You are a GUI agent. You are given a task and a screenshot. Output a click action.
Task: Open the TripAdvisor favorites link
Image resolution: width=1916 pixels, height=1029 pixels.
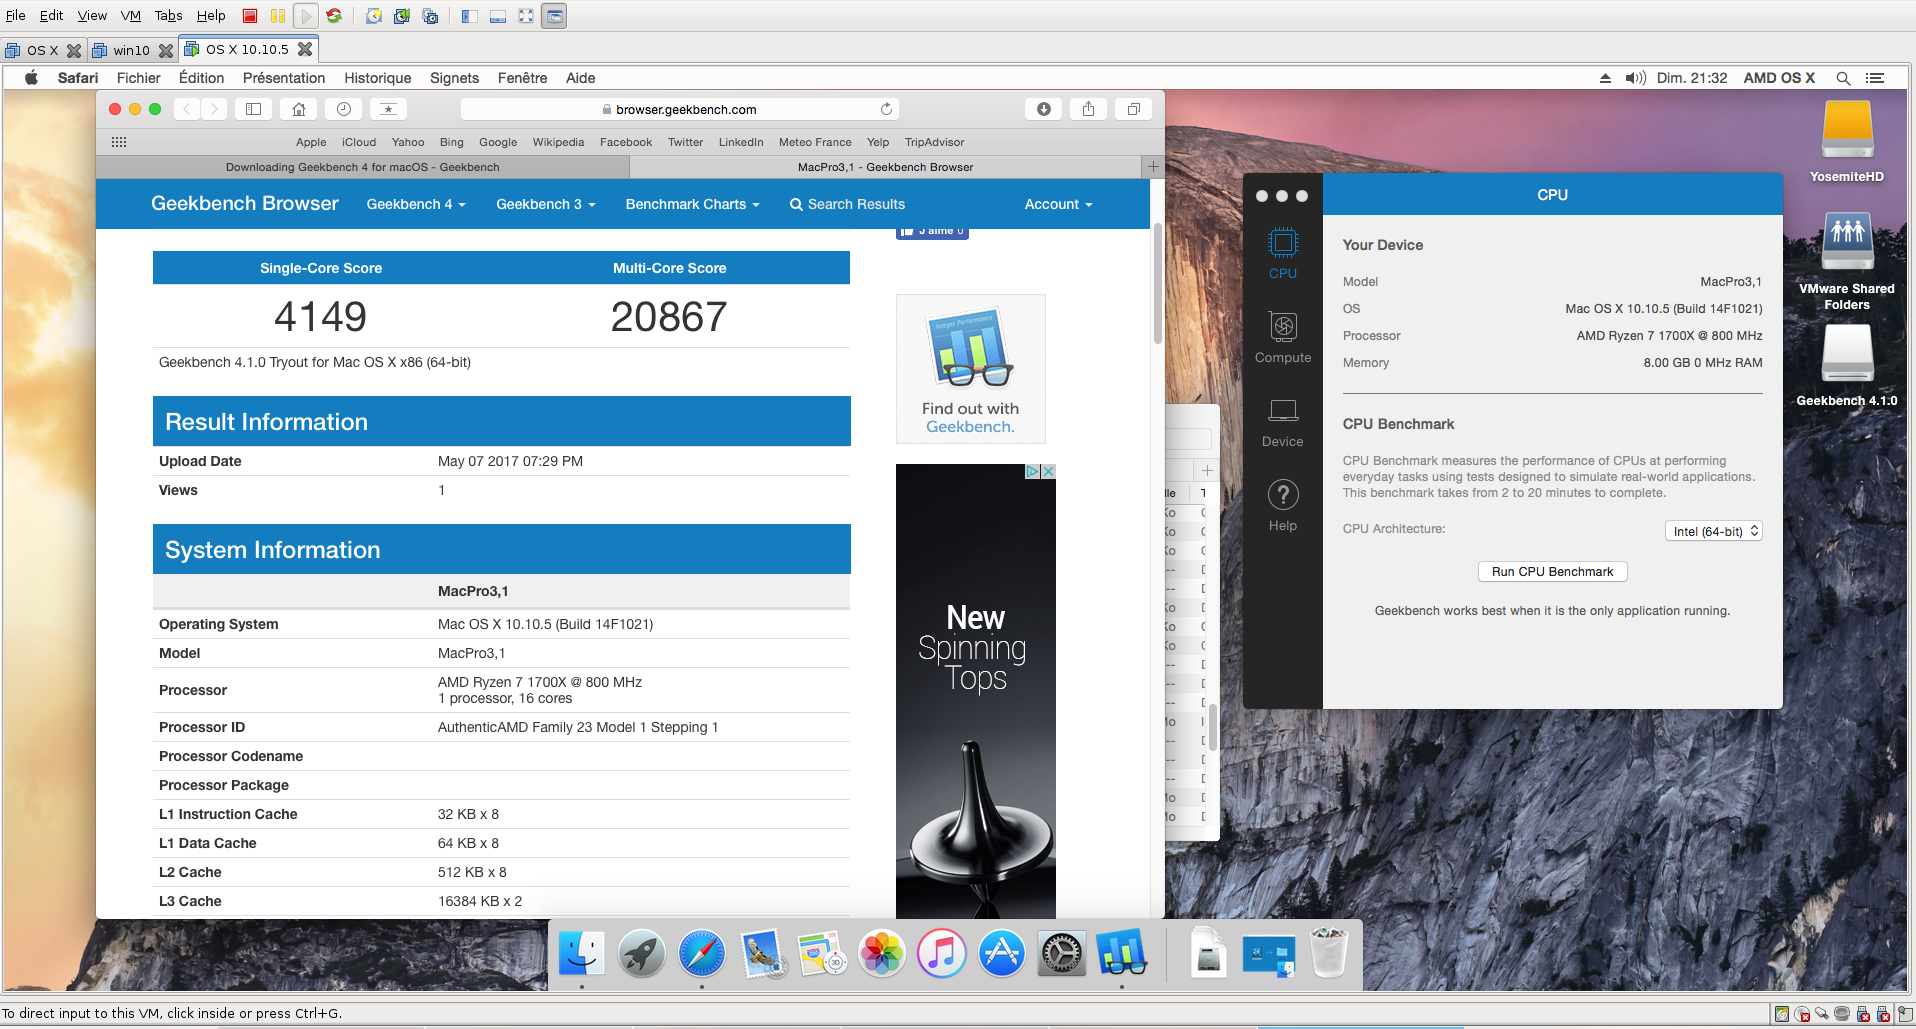(935, 142)
